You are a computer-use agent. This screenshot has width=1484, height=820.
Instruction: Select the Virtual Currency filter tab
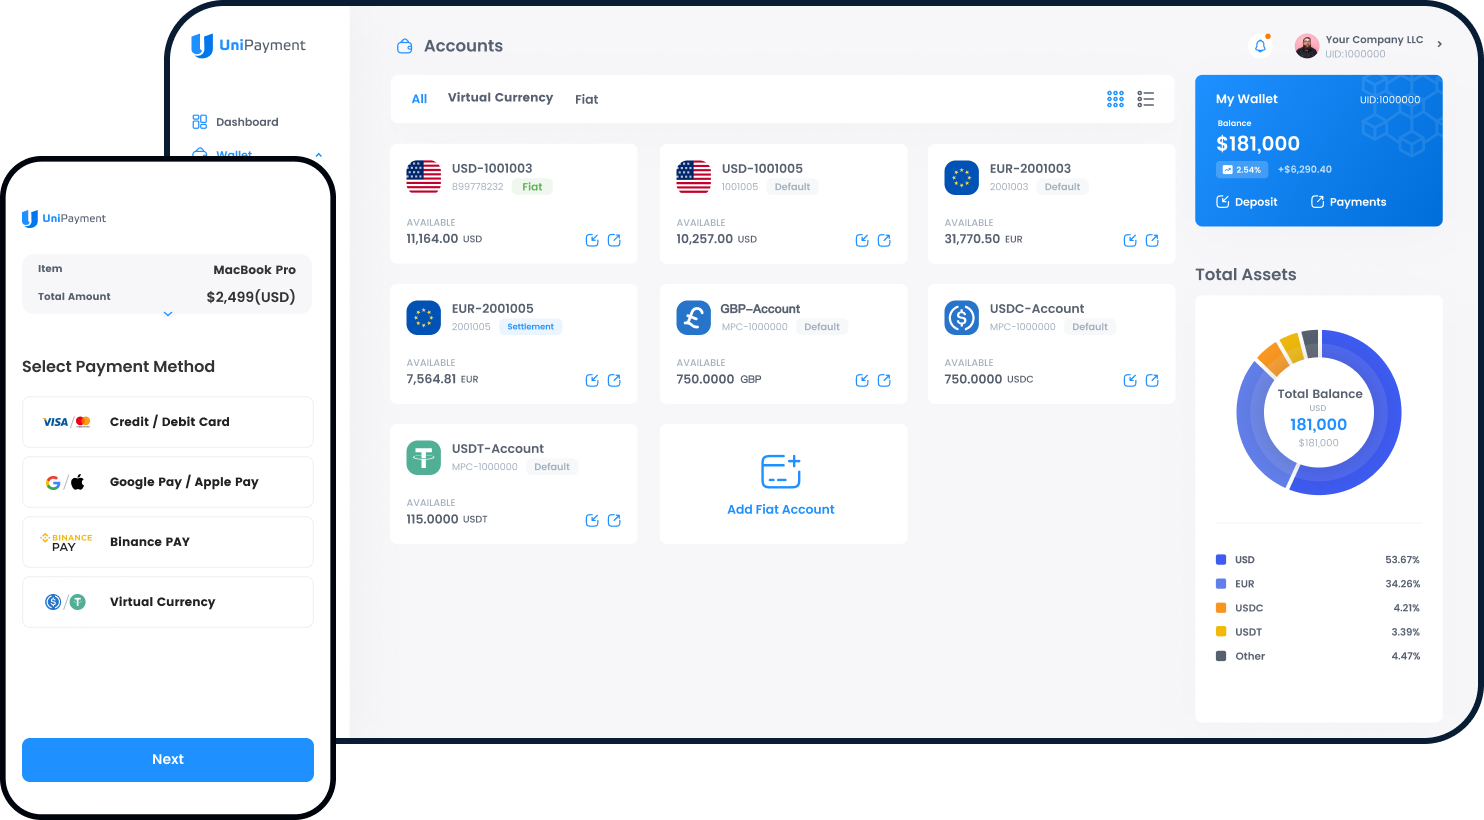(x=500, y=98)
